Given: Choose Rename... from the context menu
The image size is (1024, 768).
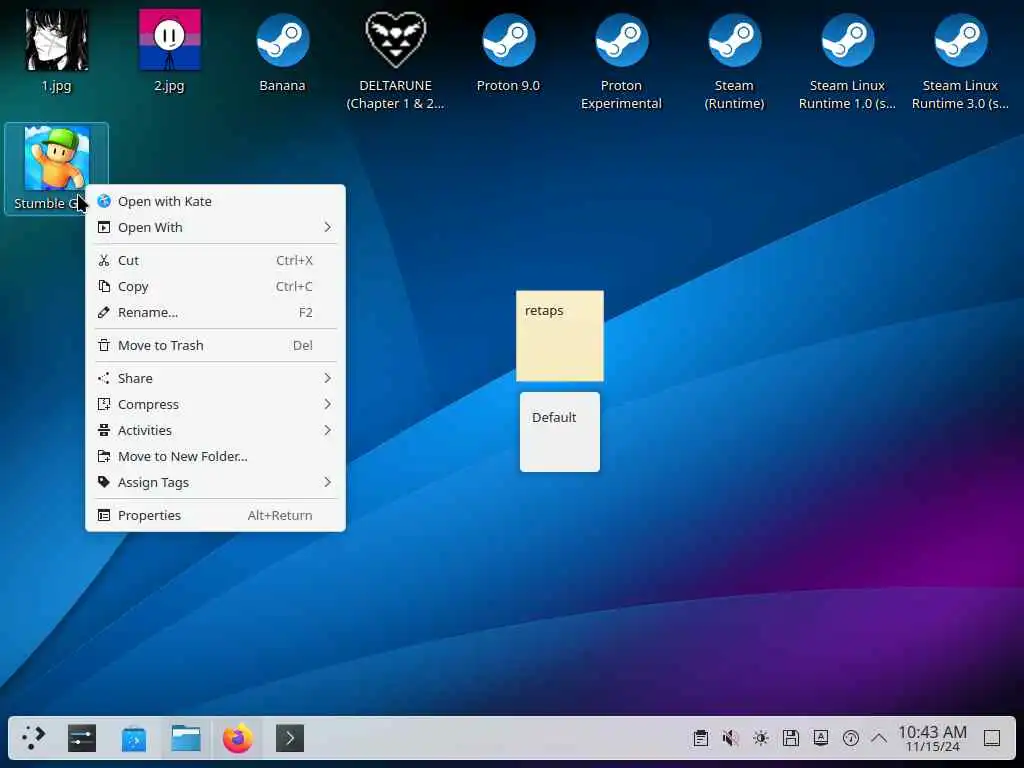Looking at the screenshot, I should [x=216, y=312].
